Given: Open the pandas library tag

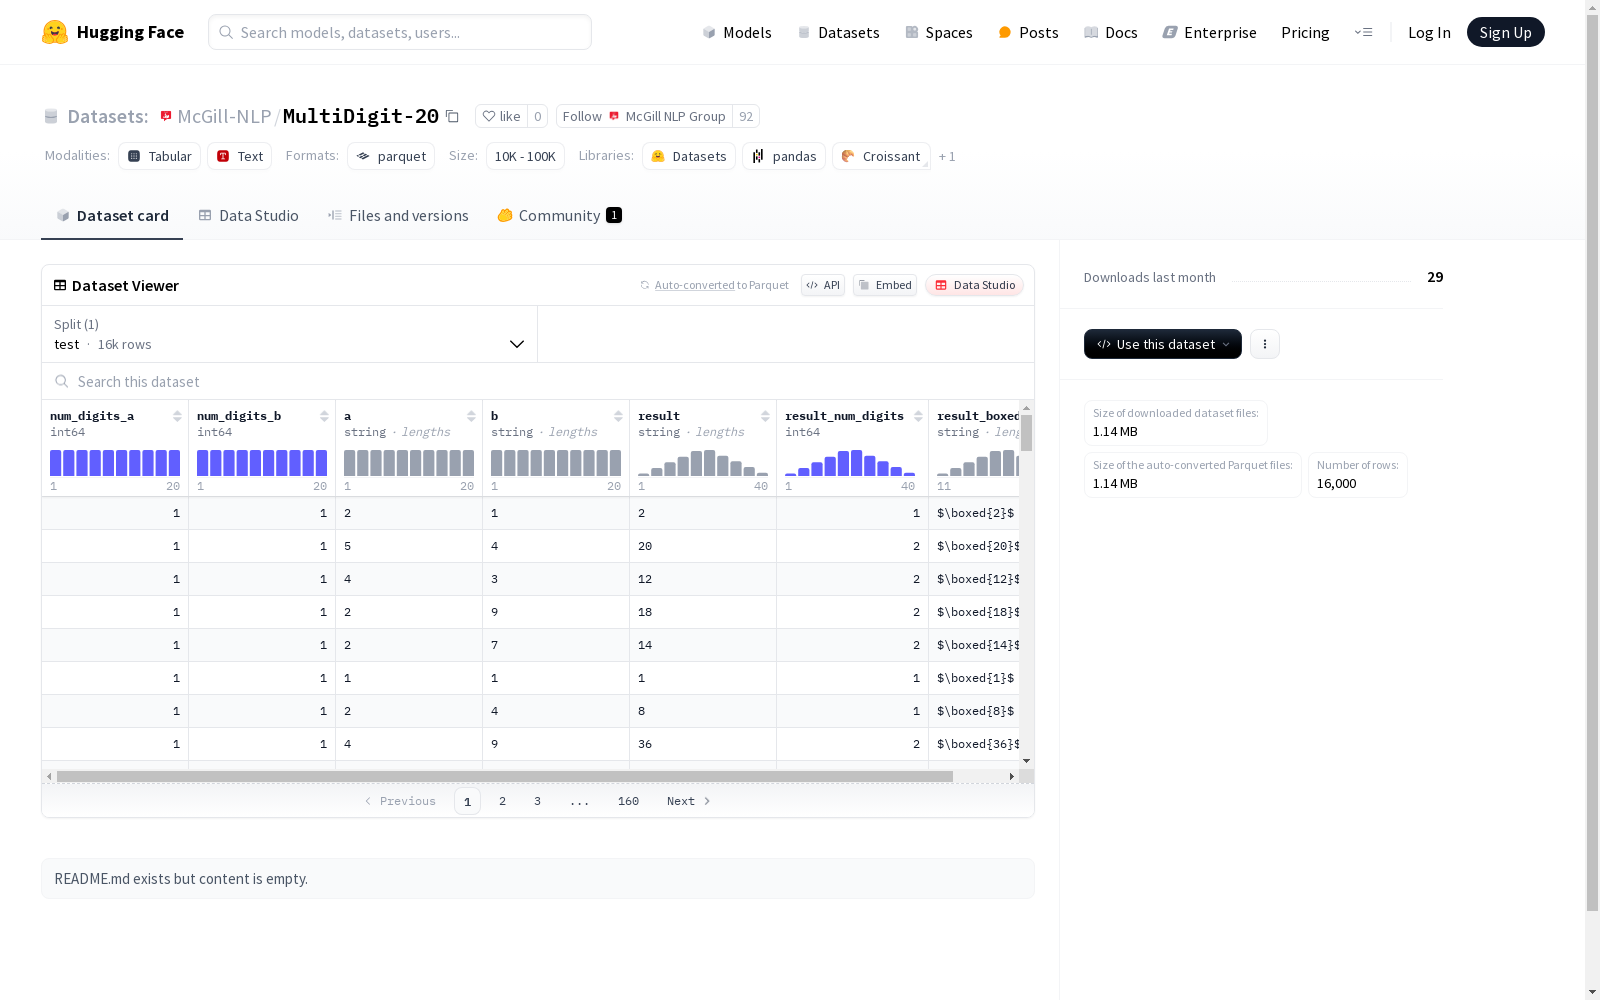Looking at the screenshot, I should coord(784,156).
